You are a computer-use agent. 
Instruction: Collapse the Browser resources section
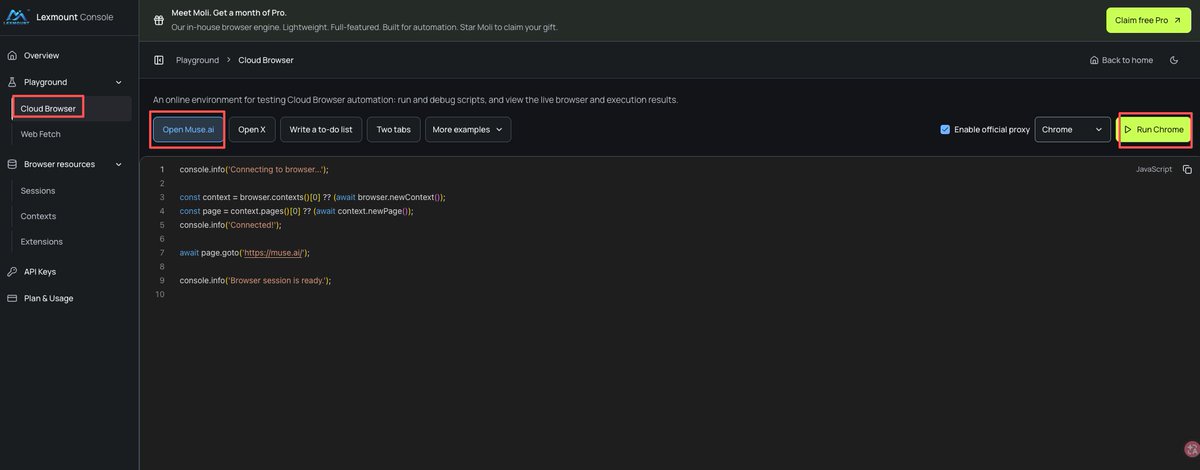tap(119, 164)
